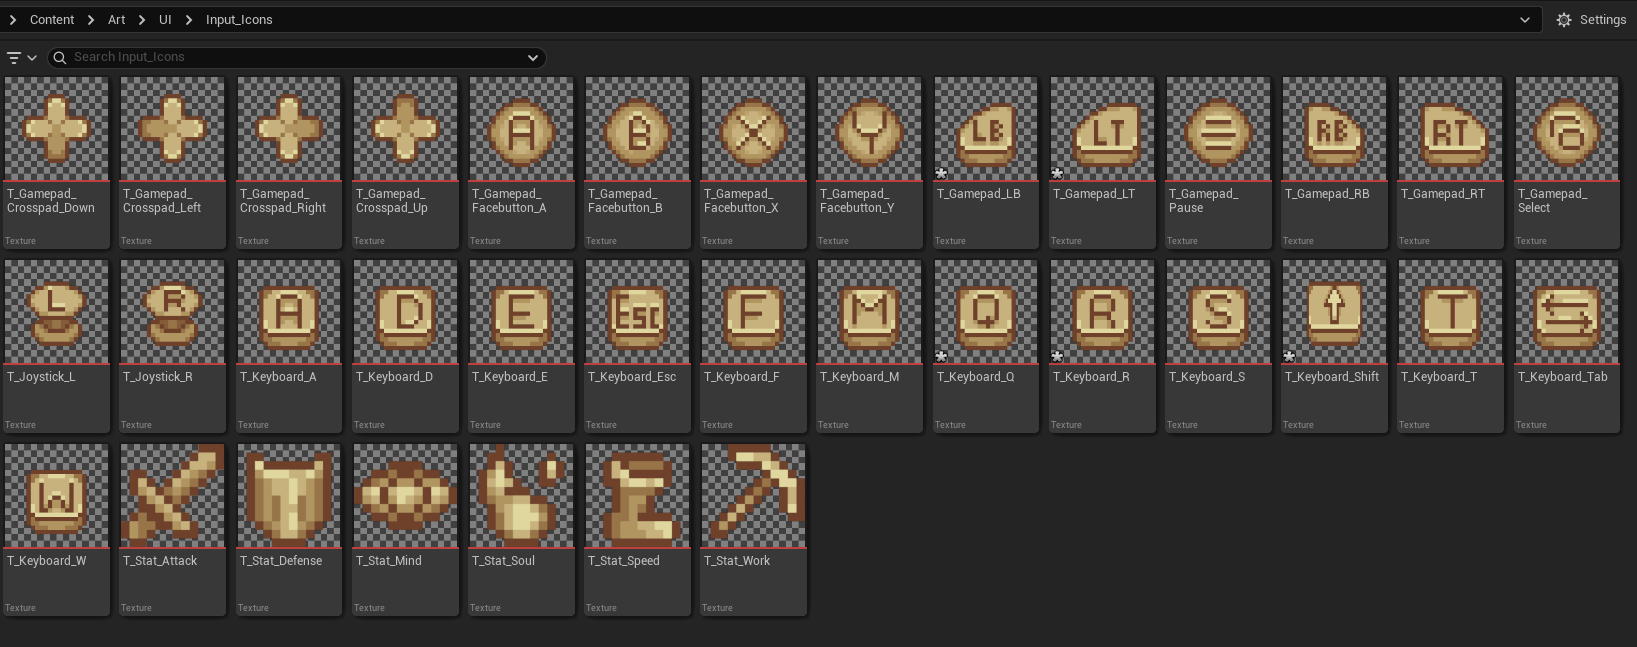Screen dimensions: 1637x647
Task: Click the Search Input_Icons field
Action: click(290, 58)
